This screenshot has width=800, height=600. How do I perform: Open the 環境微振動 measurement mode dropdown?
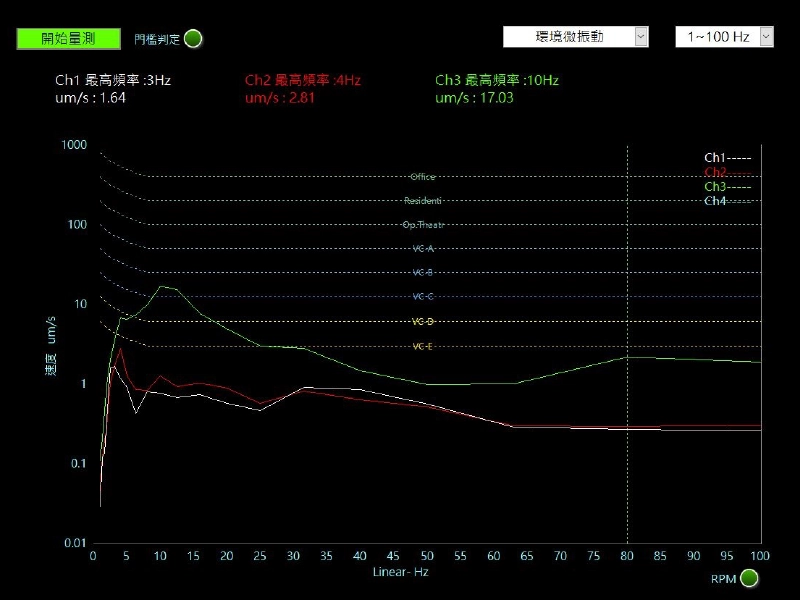pyautogui.click(x=575, y=36)
